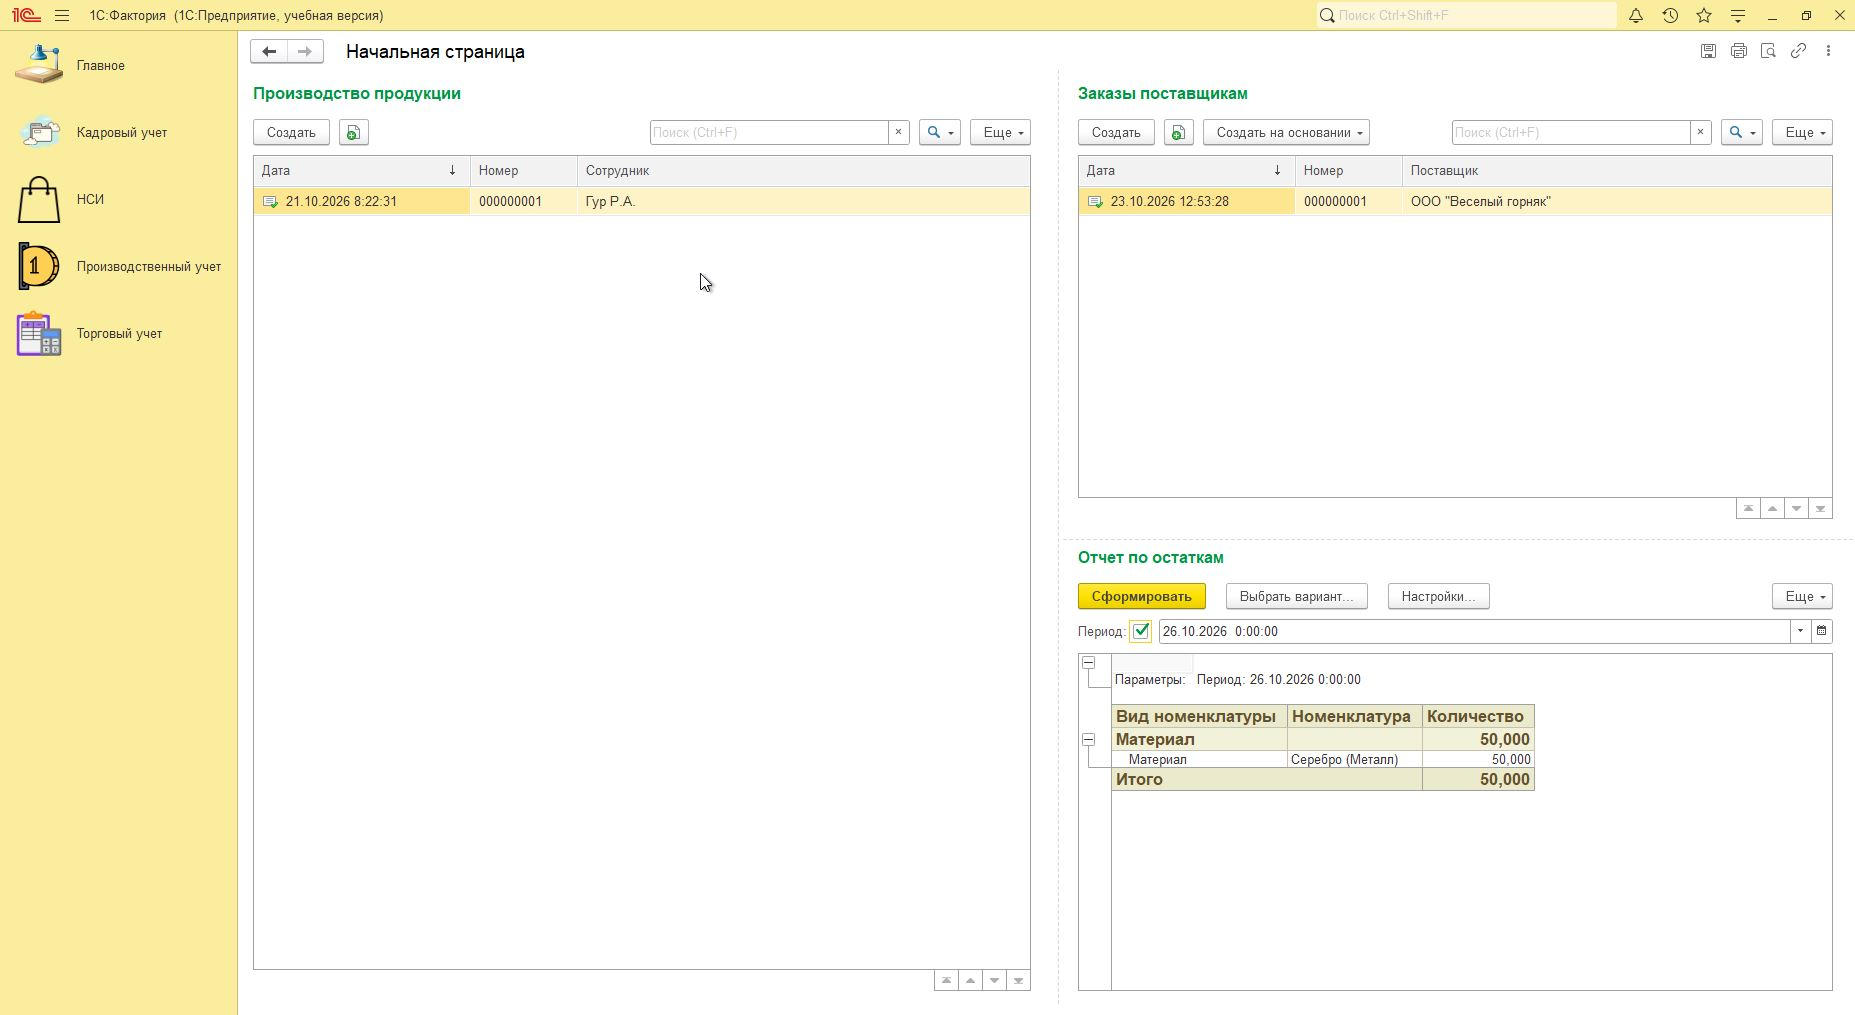Open vertical three-dots page menu
Viewport: 1855px width, 1015px height.
coord(1828,51)
